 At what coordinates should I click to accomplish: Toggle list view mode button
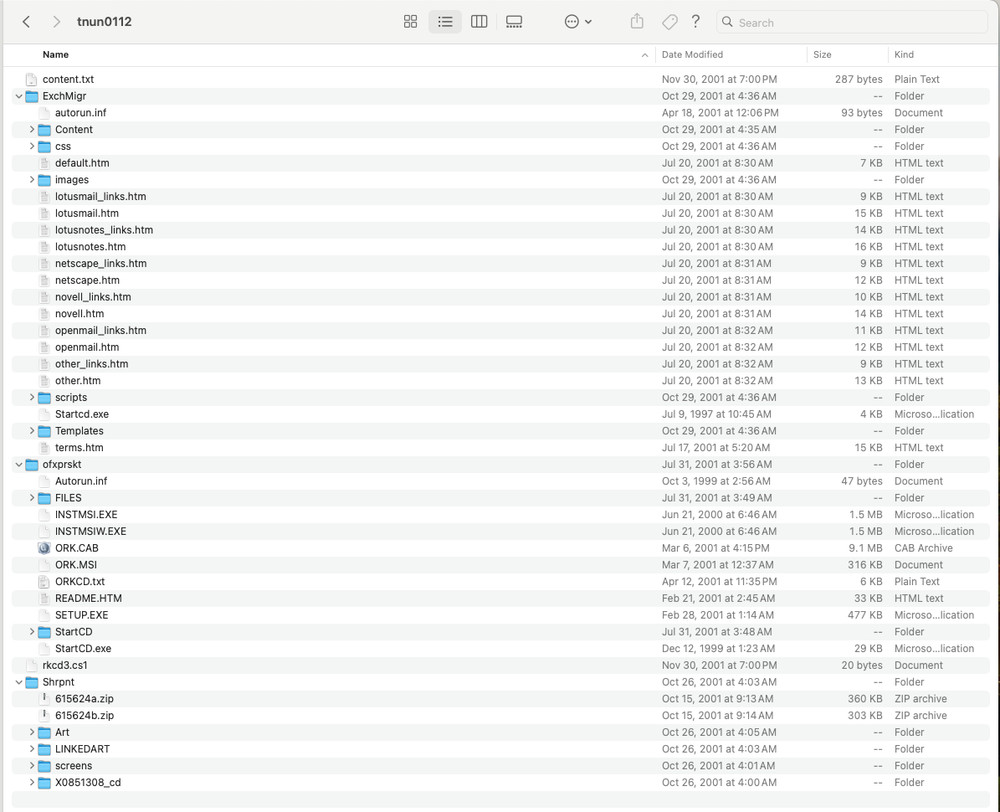(445, 22)
